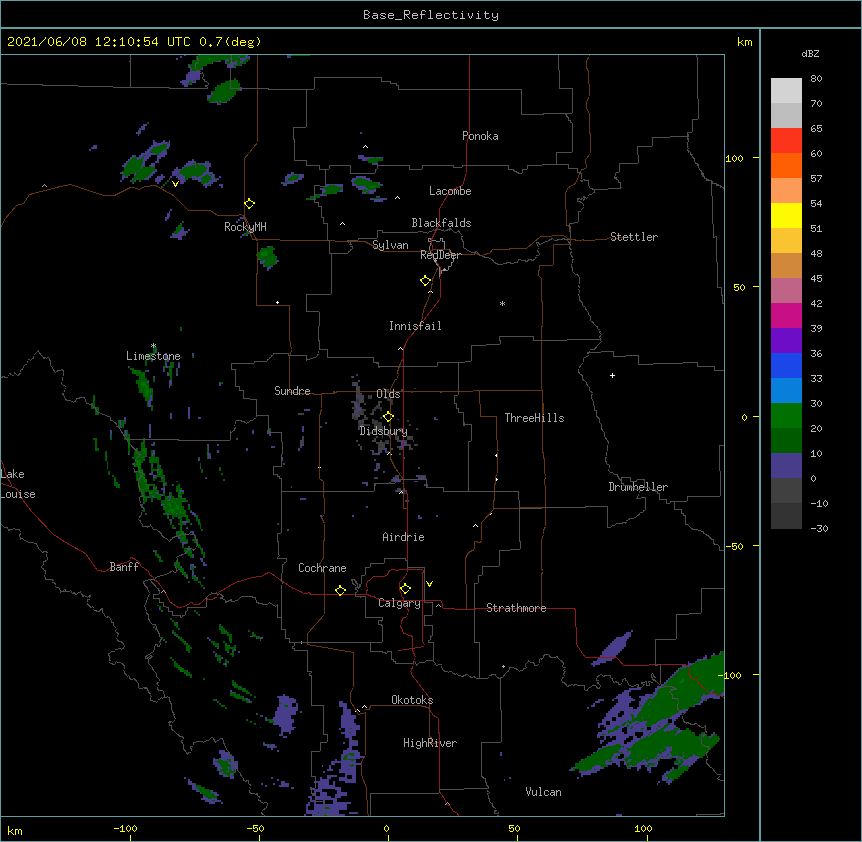Pick the bright yellow 51-54 dBZ swatch
The width and height of the screenshot is (862, 842).
tap(786, 215)
